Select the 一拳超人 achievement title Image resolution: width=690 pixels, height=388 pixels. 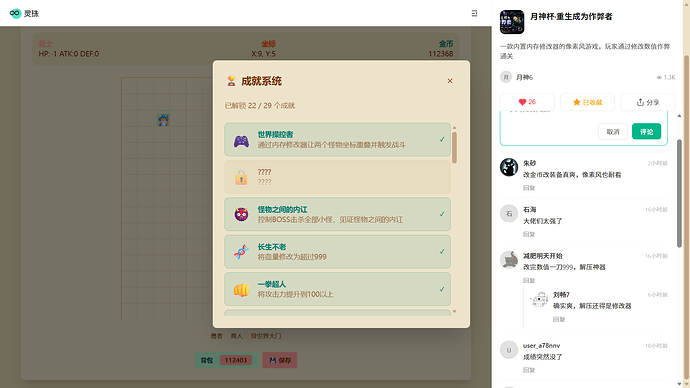(x=272, y=284)
